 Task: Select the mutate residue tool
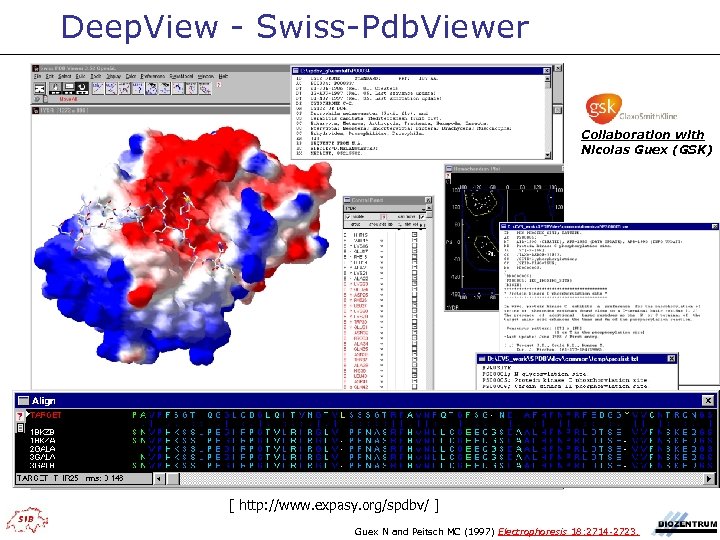(x=191, y=88)
